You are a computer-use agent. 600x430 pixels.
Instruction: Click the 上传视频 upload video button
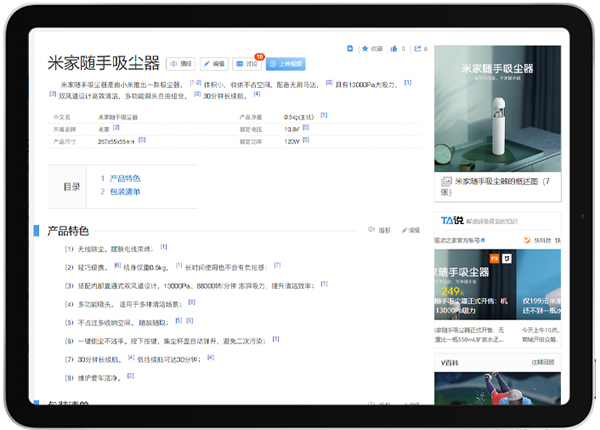click(x=285, y=63)
